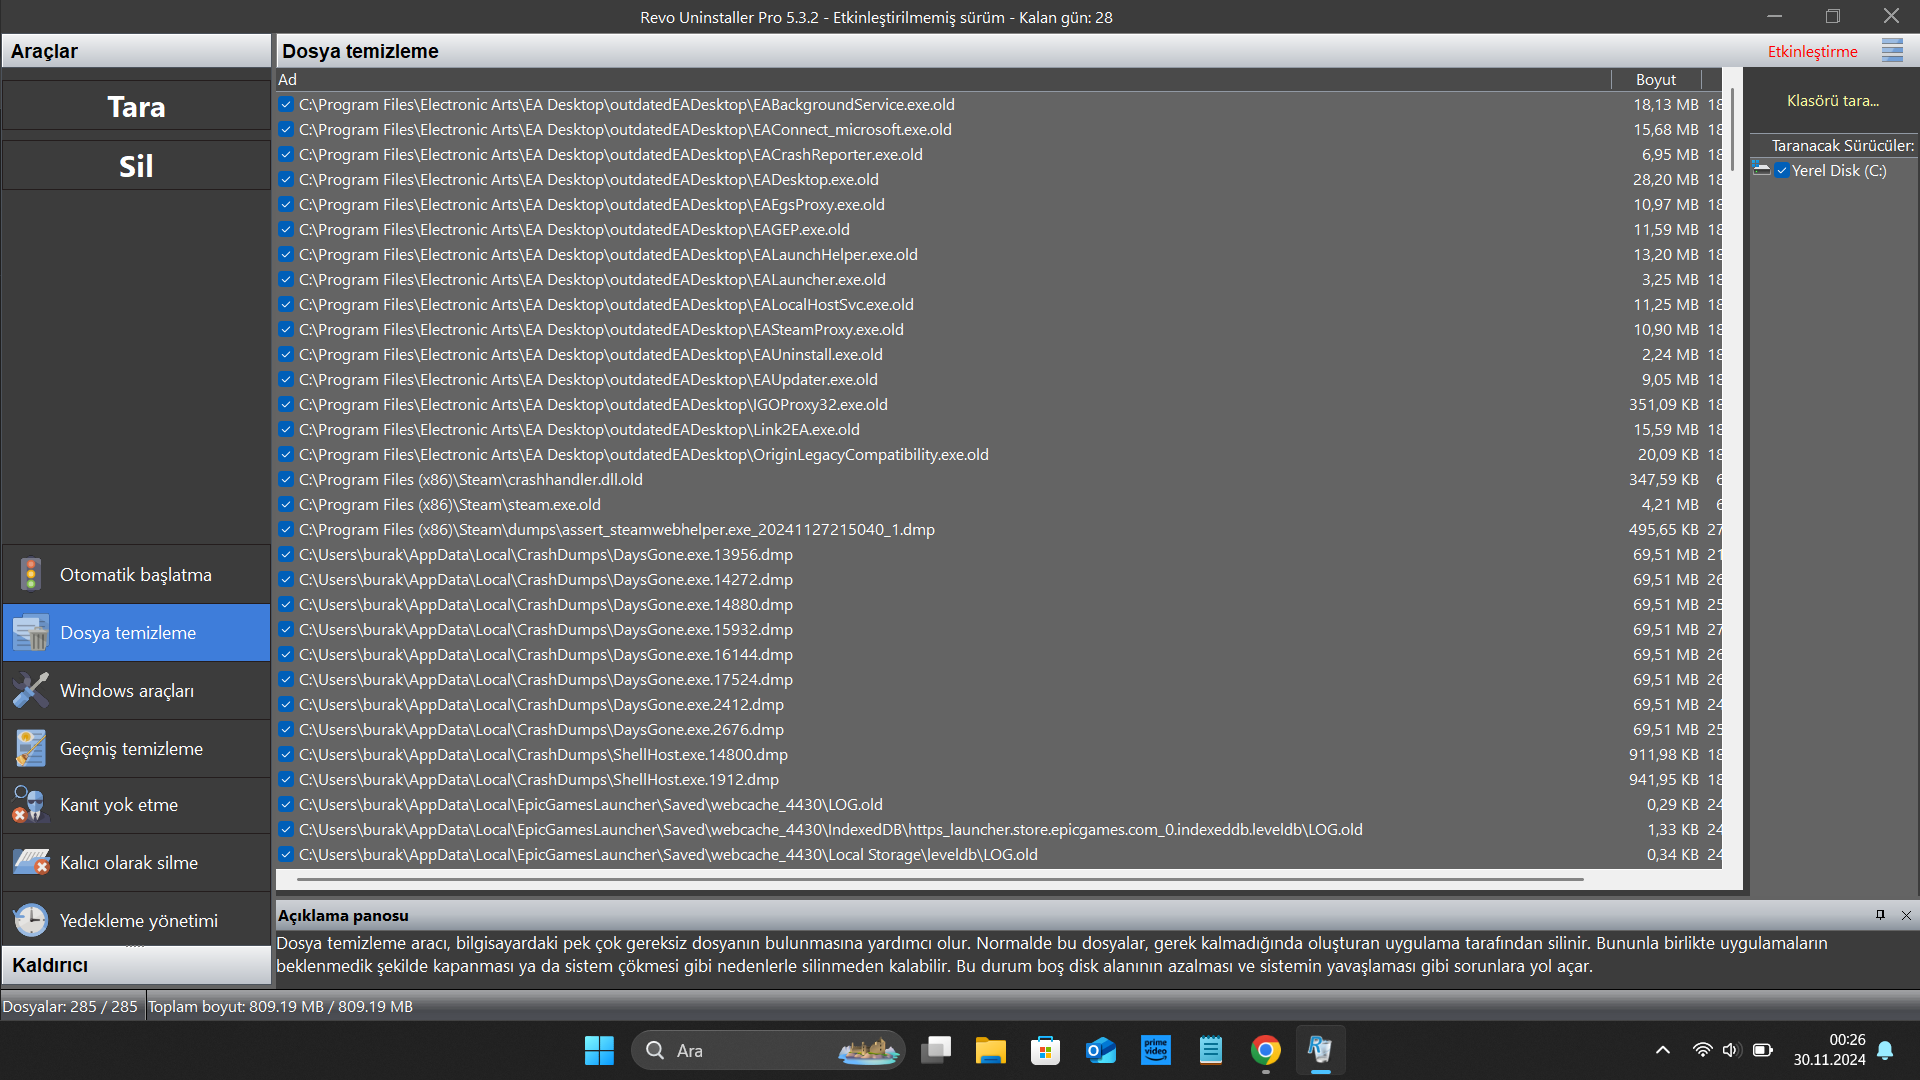
Task: Sort the list by the Boyut column header
Action: [x=1655, y=80]
